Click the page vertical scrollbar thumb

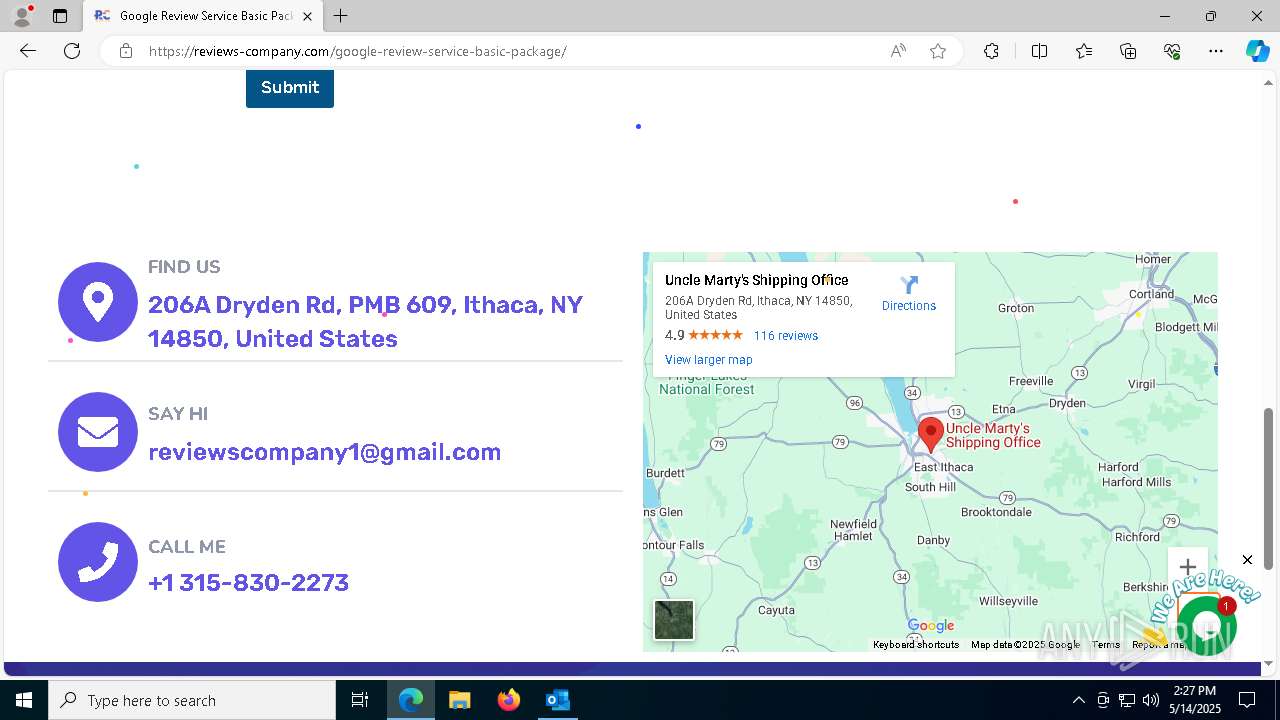click(1269, 488)
